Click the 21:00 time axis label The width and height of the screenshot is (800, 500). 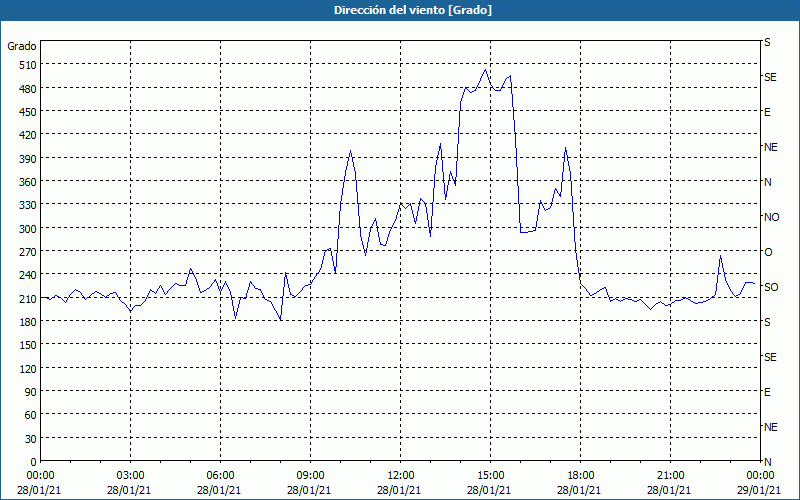[670, 476]
